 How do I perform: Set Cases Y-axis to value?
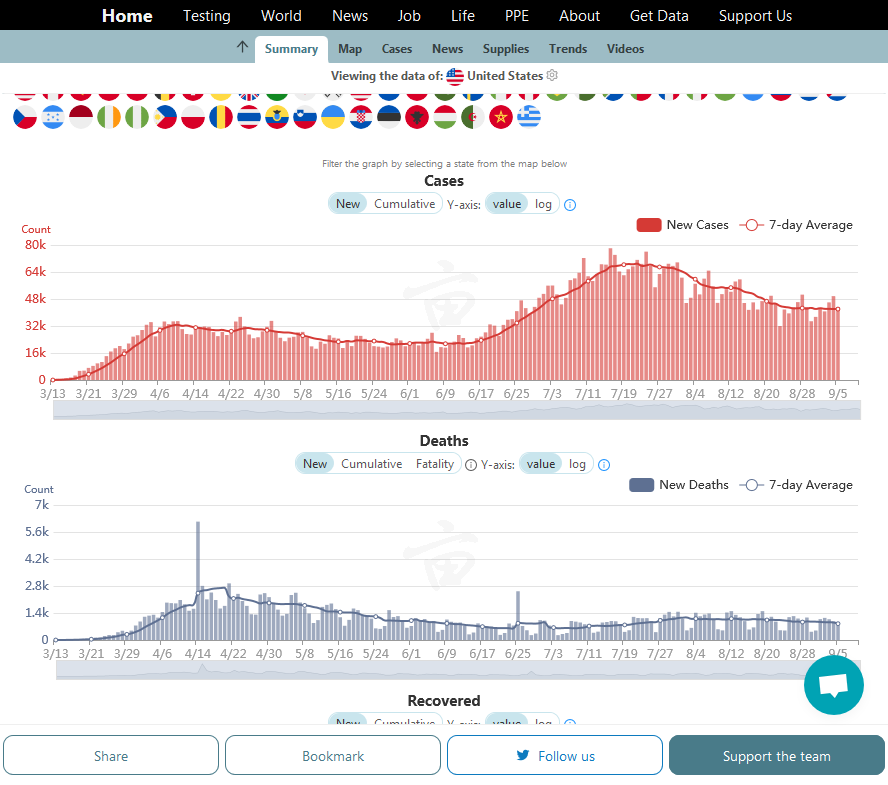506,204
